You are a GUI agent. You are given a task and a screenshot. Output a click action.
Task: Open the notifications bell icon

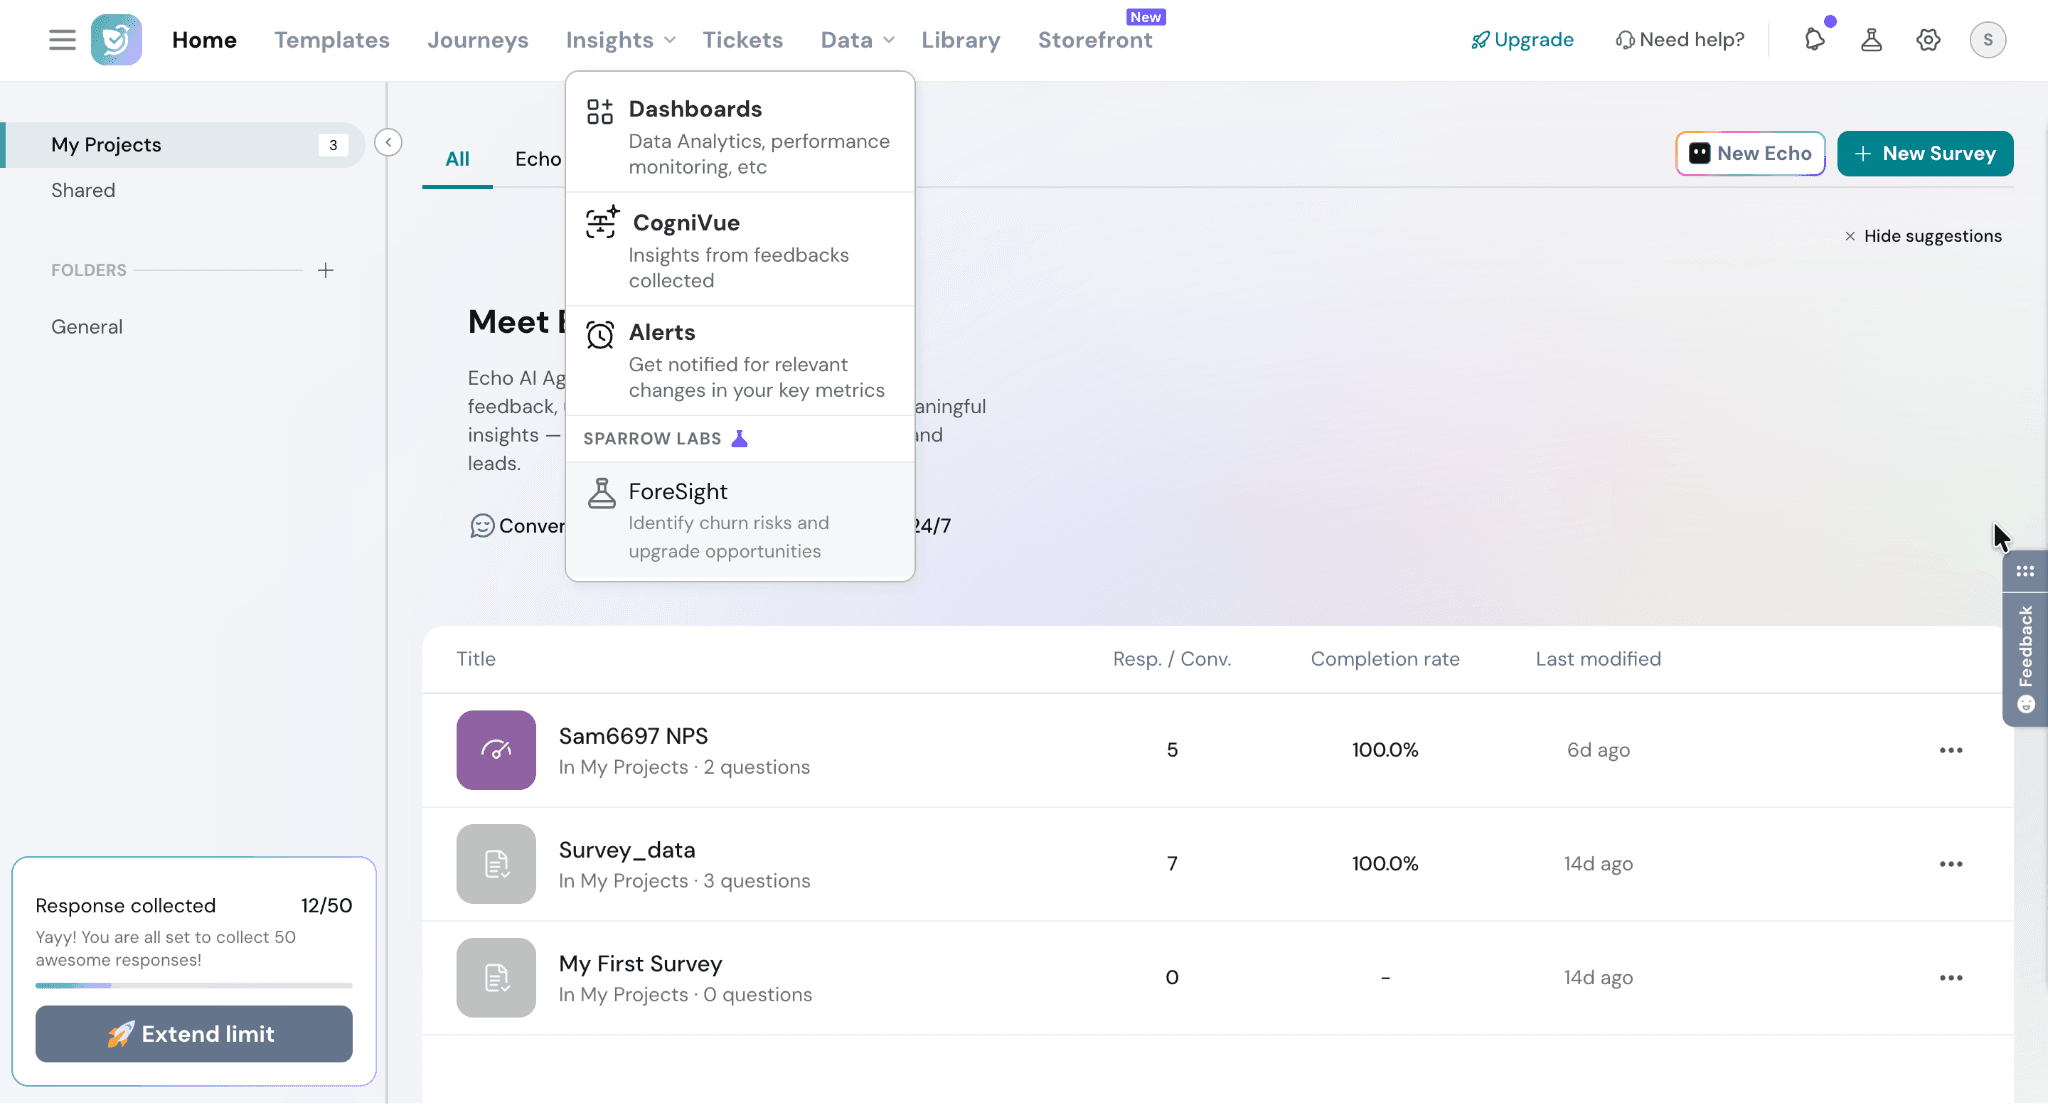coord(1814,40)
